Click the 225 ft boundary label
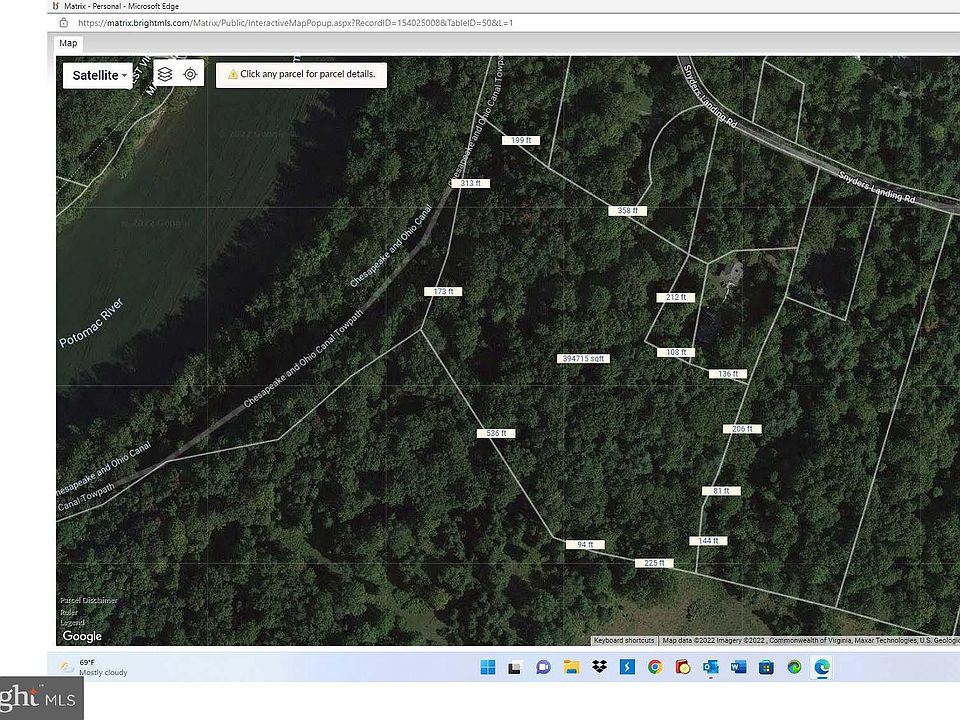The image size is (960, 720). tap(654, 563)
